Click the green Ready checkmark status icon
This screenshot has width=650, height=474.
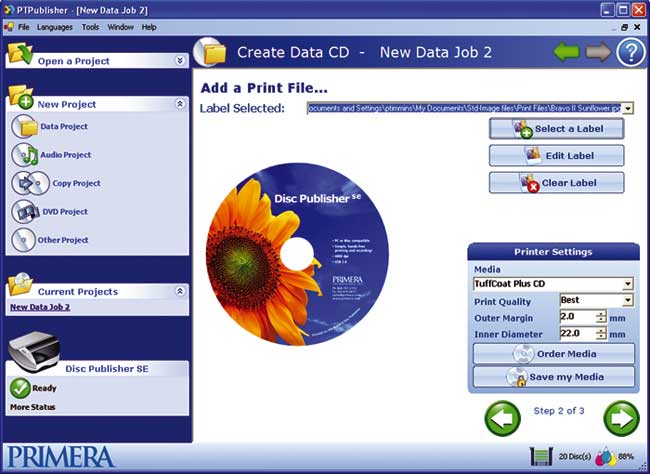pyautogui.click(x=20, y=388)
